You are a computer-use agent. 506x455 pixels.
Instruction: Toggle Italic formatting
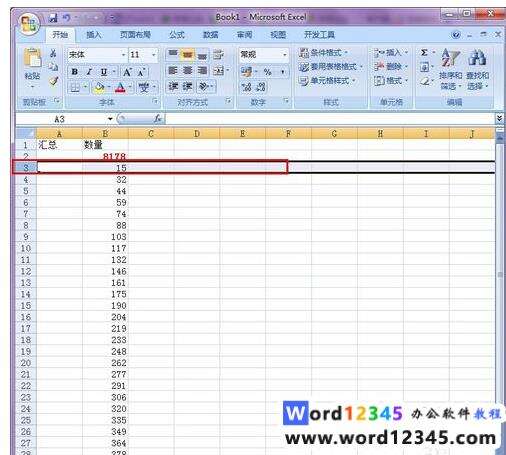point(89,72)
